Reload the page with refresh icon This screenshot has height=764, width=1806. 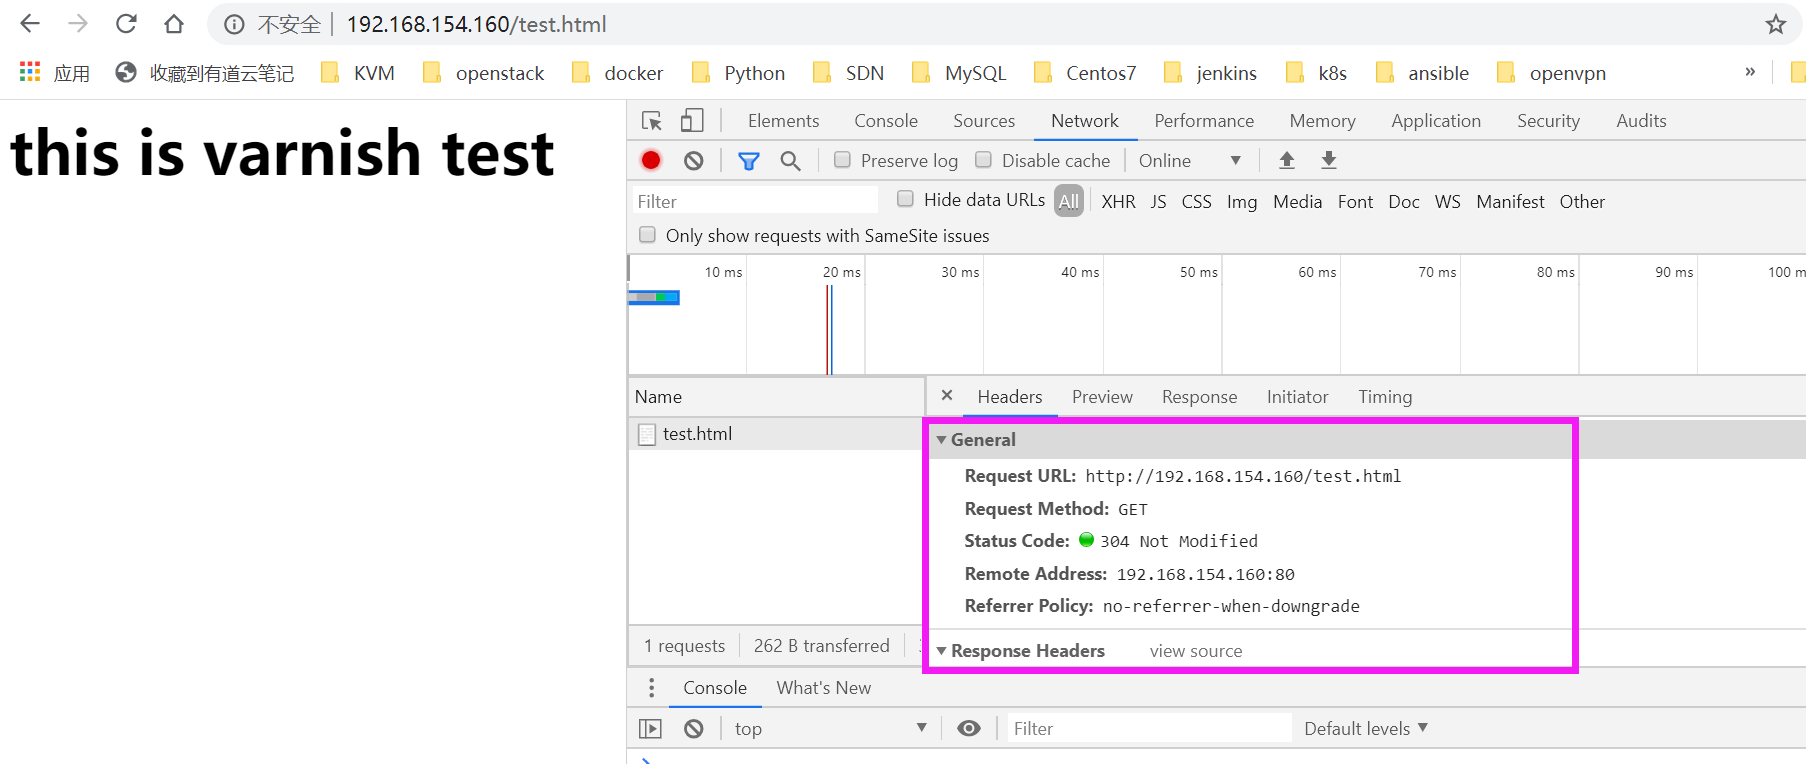coord(126,24)
